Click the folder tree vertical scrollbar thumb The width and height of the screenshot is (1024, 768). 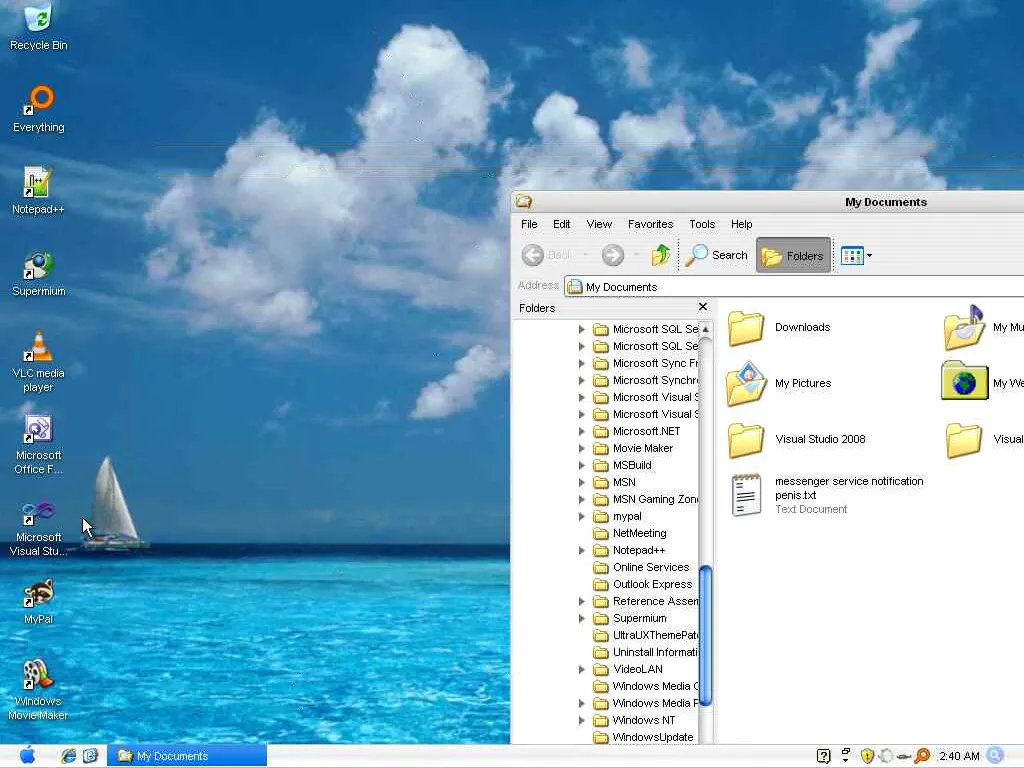705,635
